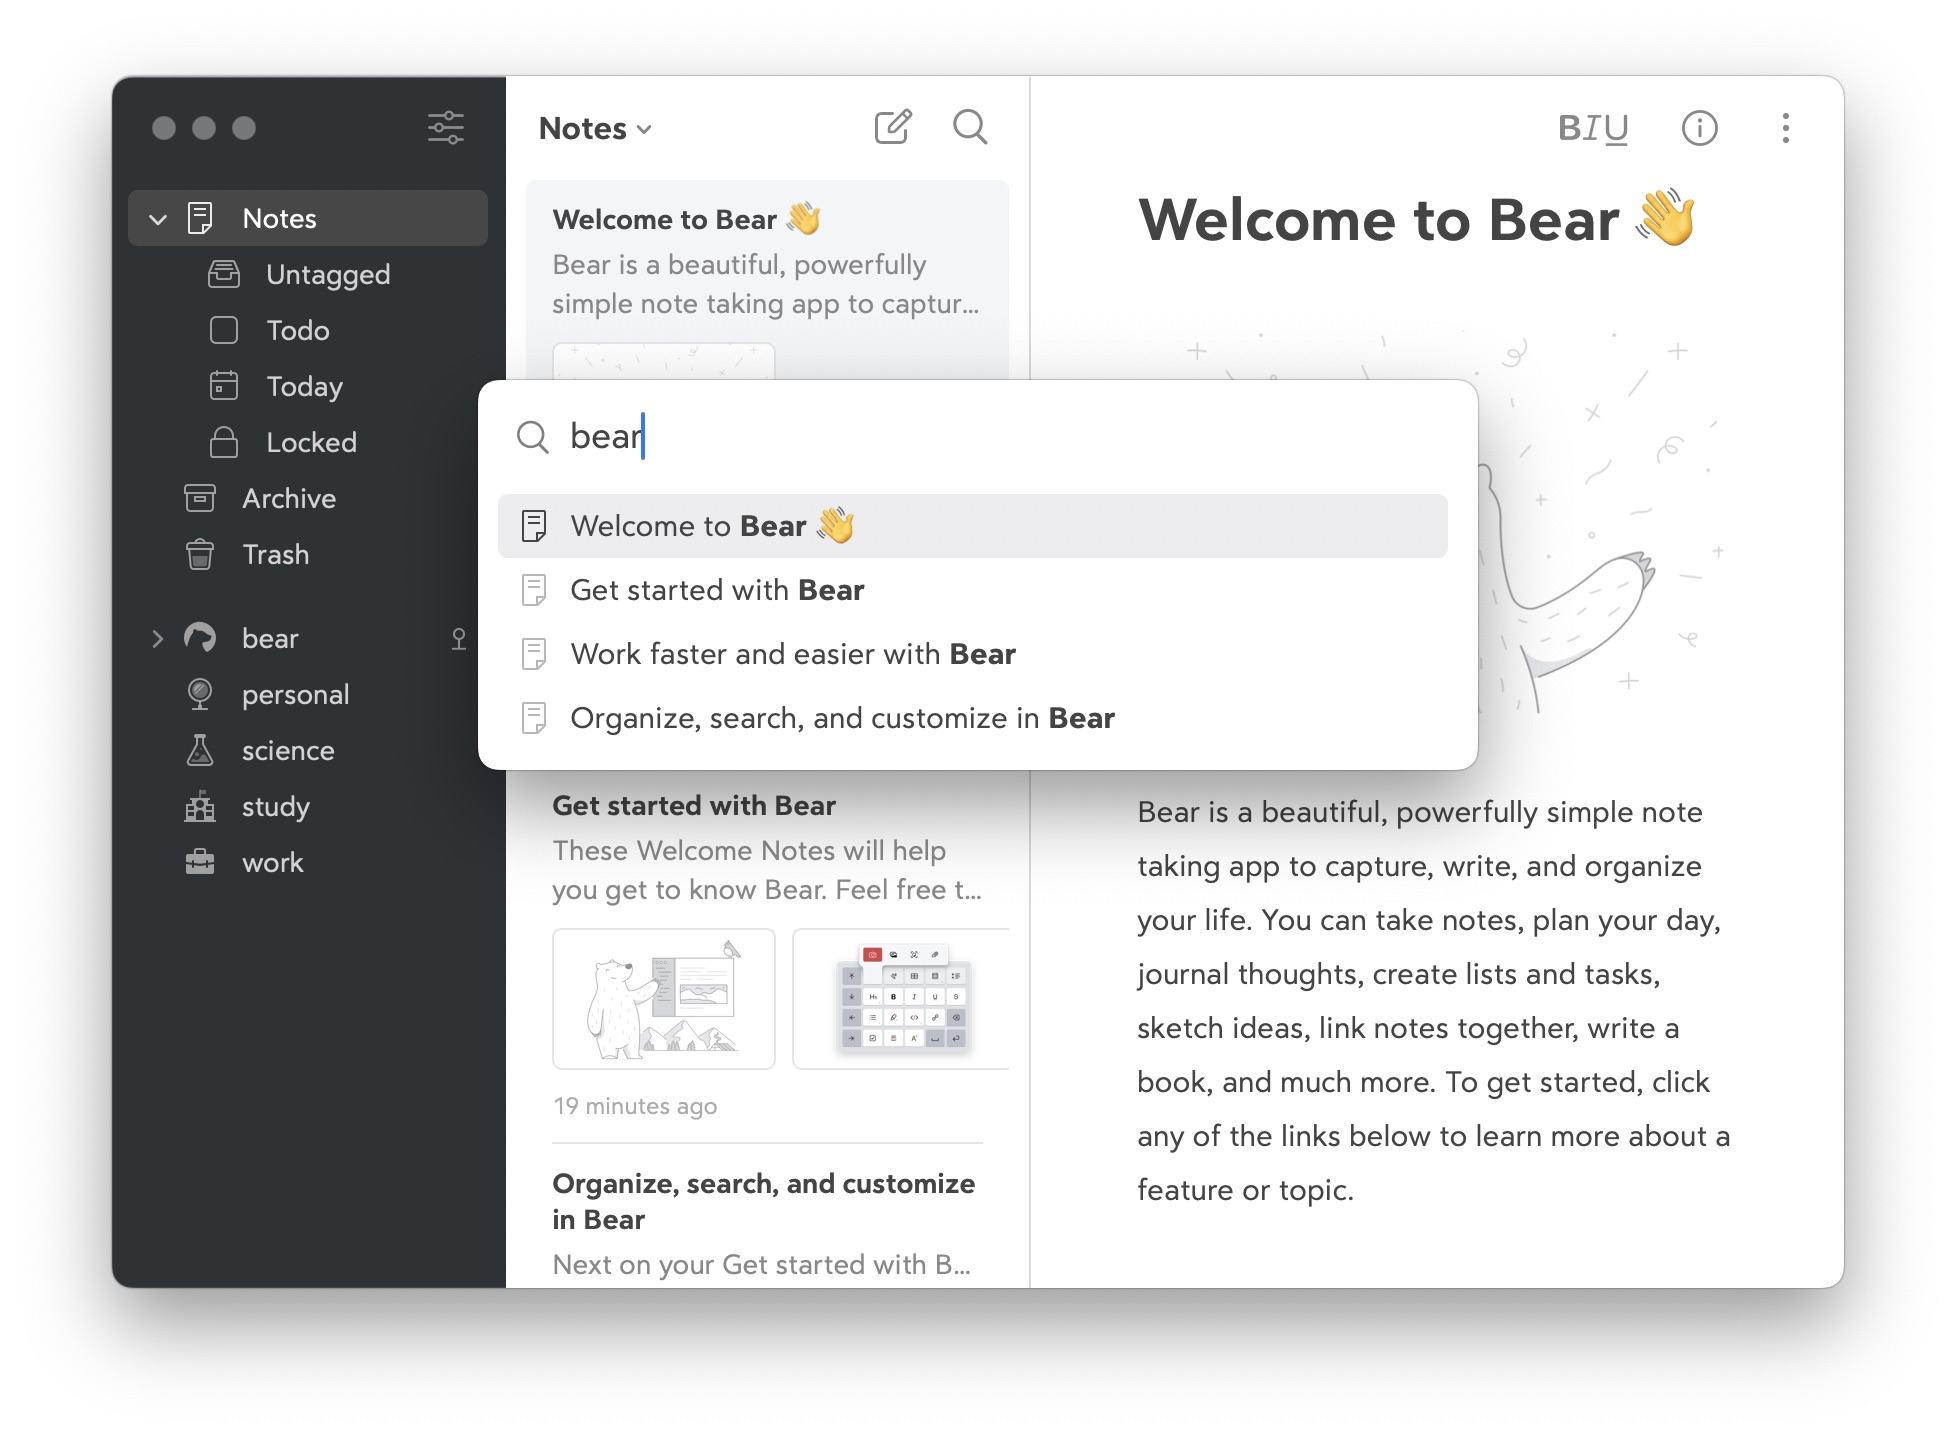The height and width of the screenshot is (1436, 1956).
Task: Show the note info panel
Action: tap(1699, 128)
